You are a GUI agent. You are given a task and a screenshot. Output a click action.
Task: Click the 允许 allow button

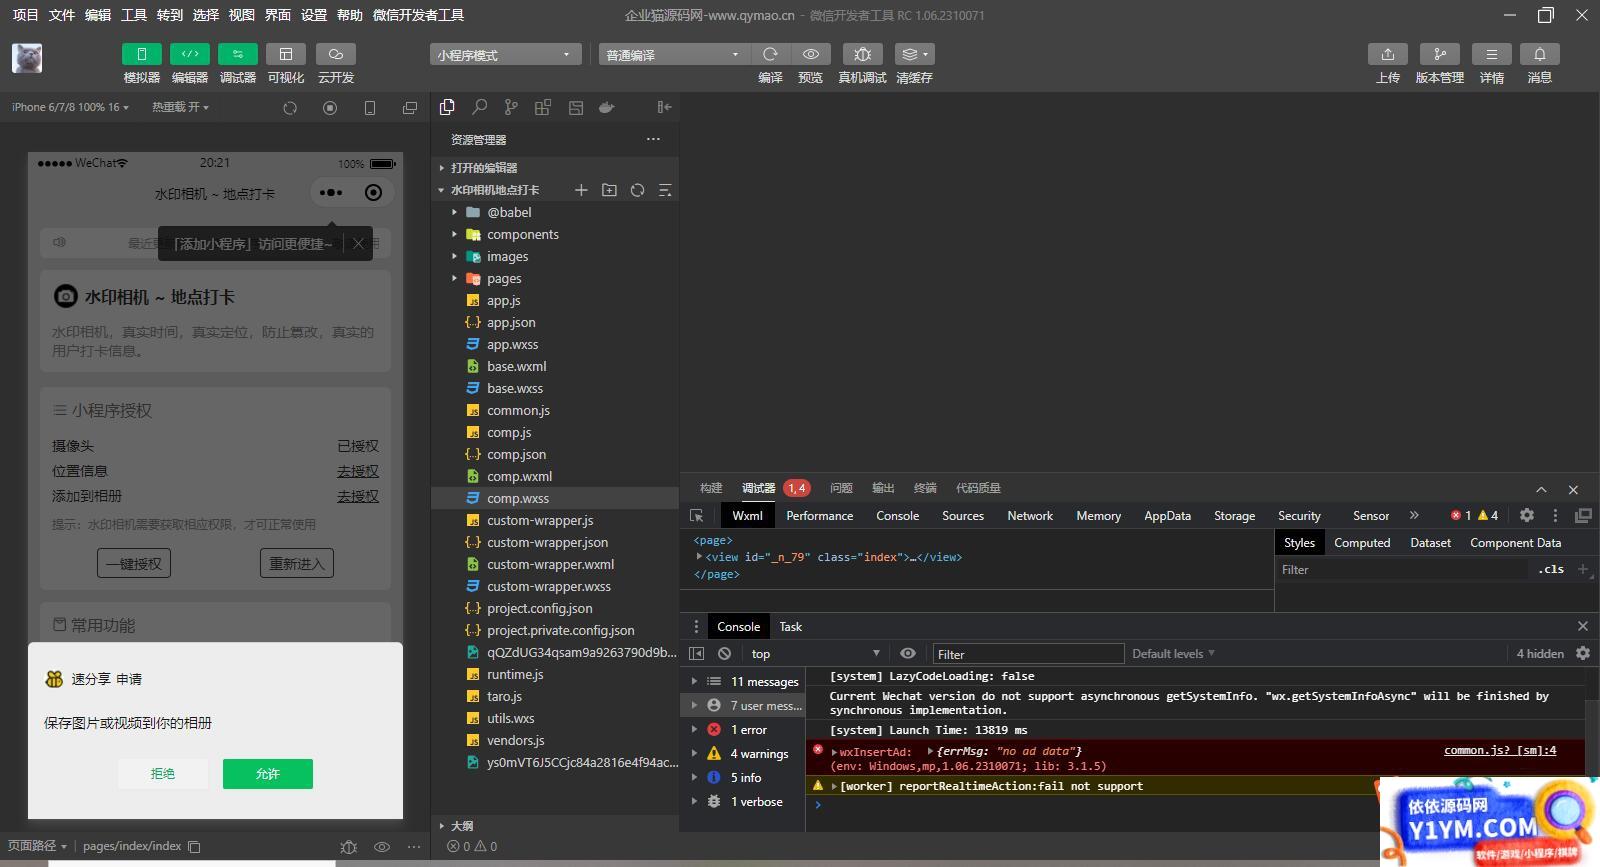tap(268, 774)
